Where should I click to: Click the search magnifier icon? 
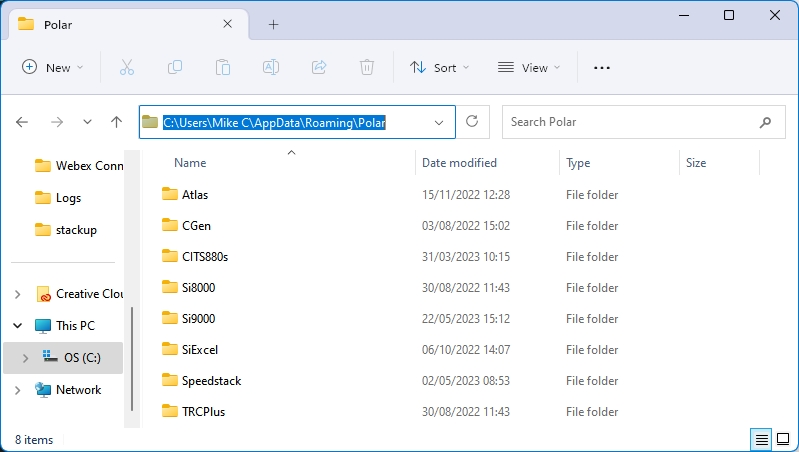coord(765,122)
